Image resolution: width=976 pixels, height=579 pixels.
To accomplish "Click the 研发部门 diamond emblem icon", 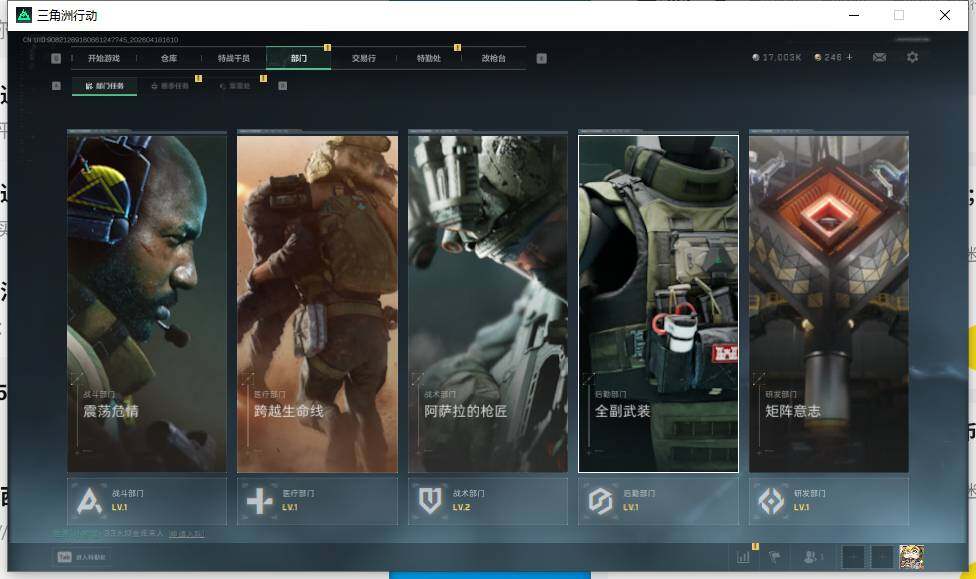I will point(771,501).
